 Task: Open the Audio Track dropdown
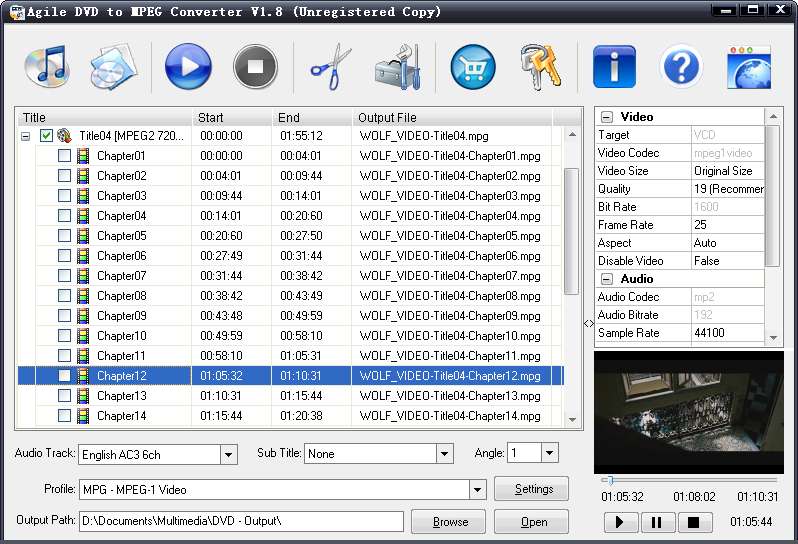[229, 454]
